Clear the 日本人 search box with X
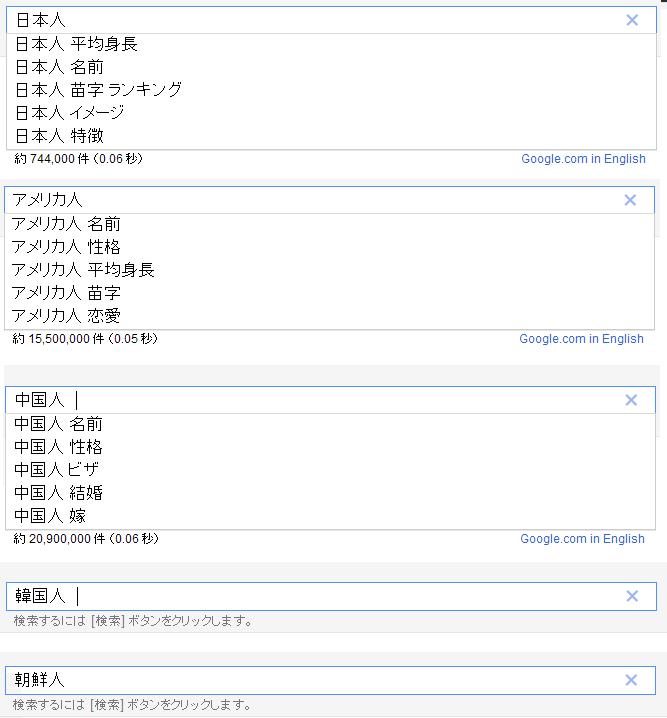The height and width of the screenshot is (718, 667). pos(632,20)
